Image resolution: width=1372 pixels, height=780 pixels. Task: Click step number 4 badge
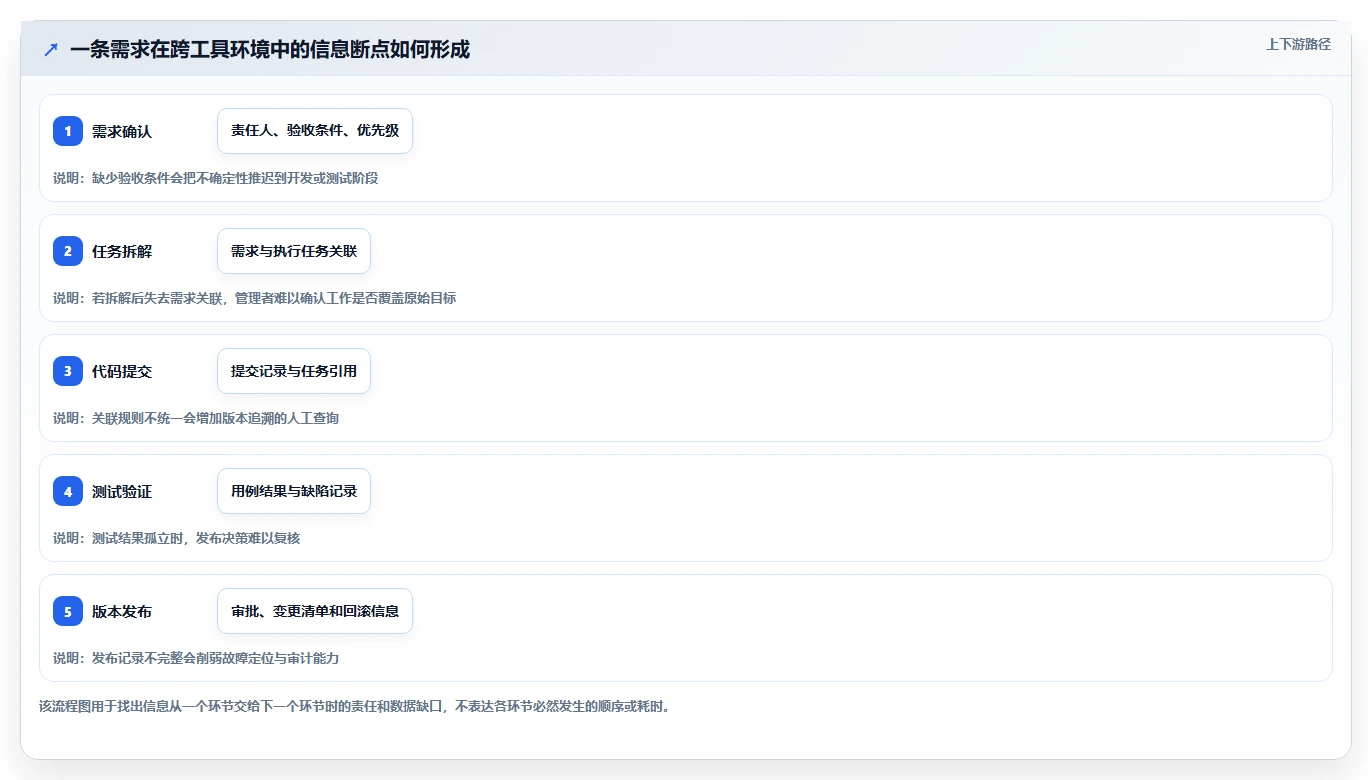pos(68,491)
